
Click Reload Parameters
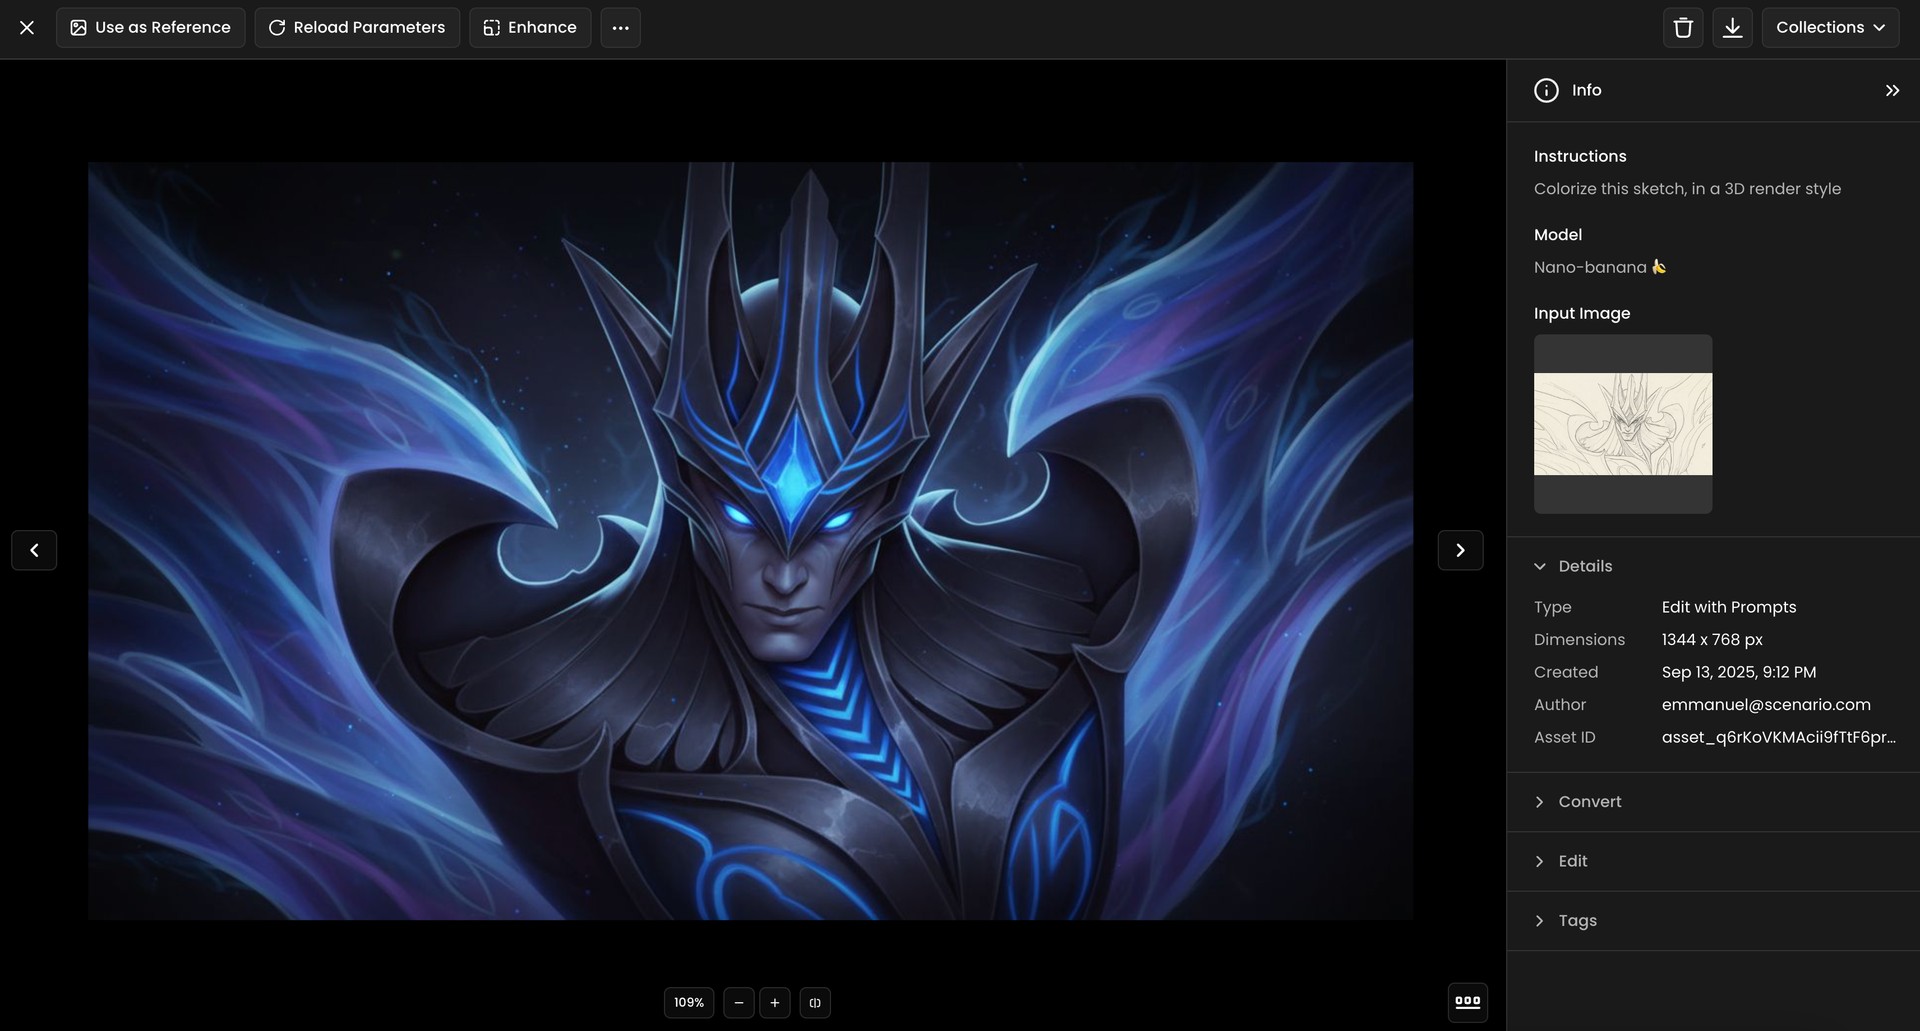click(x=356, y=27)
